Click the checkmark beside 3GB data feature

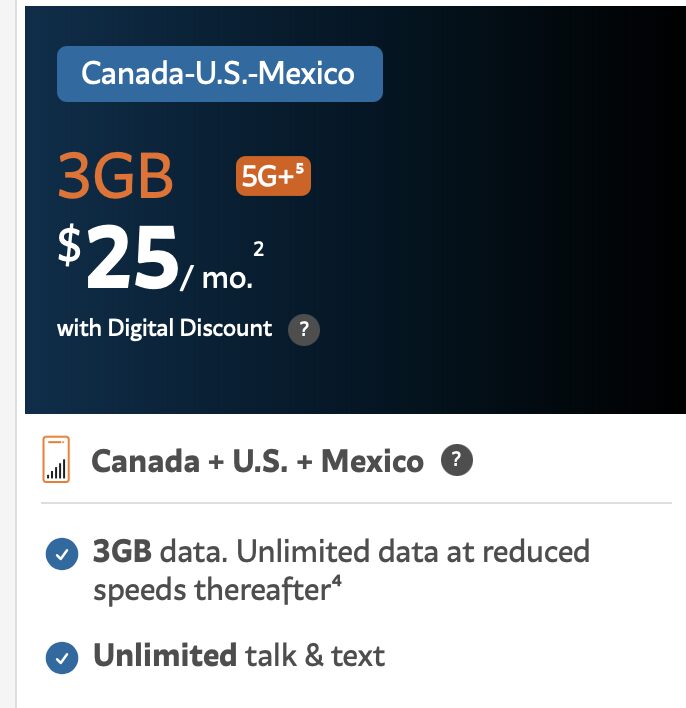click(62, 554)
